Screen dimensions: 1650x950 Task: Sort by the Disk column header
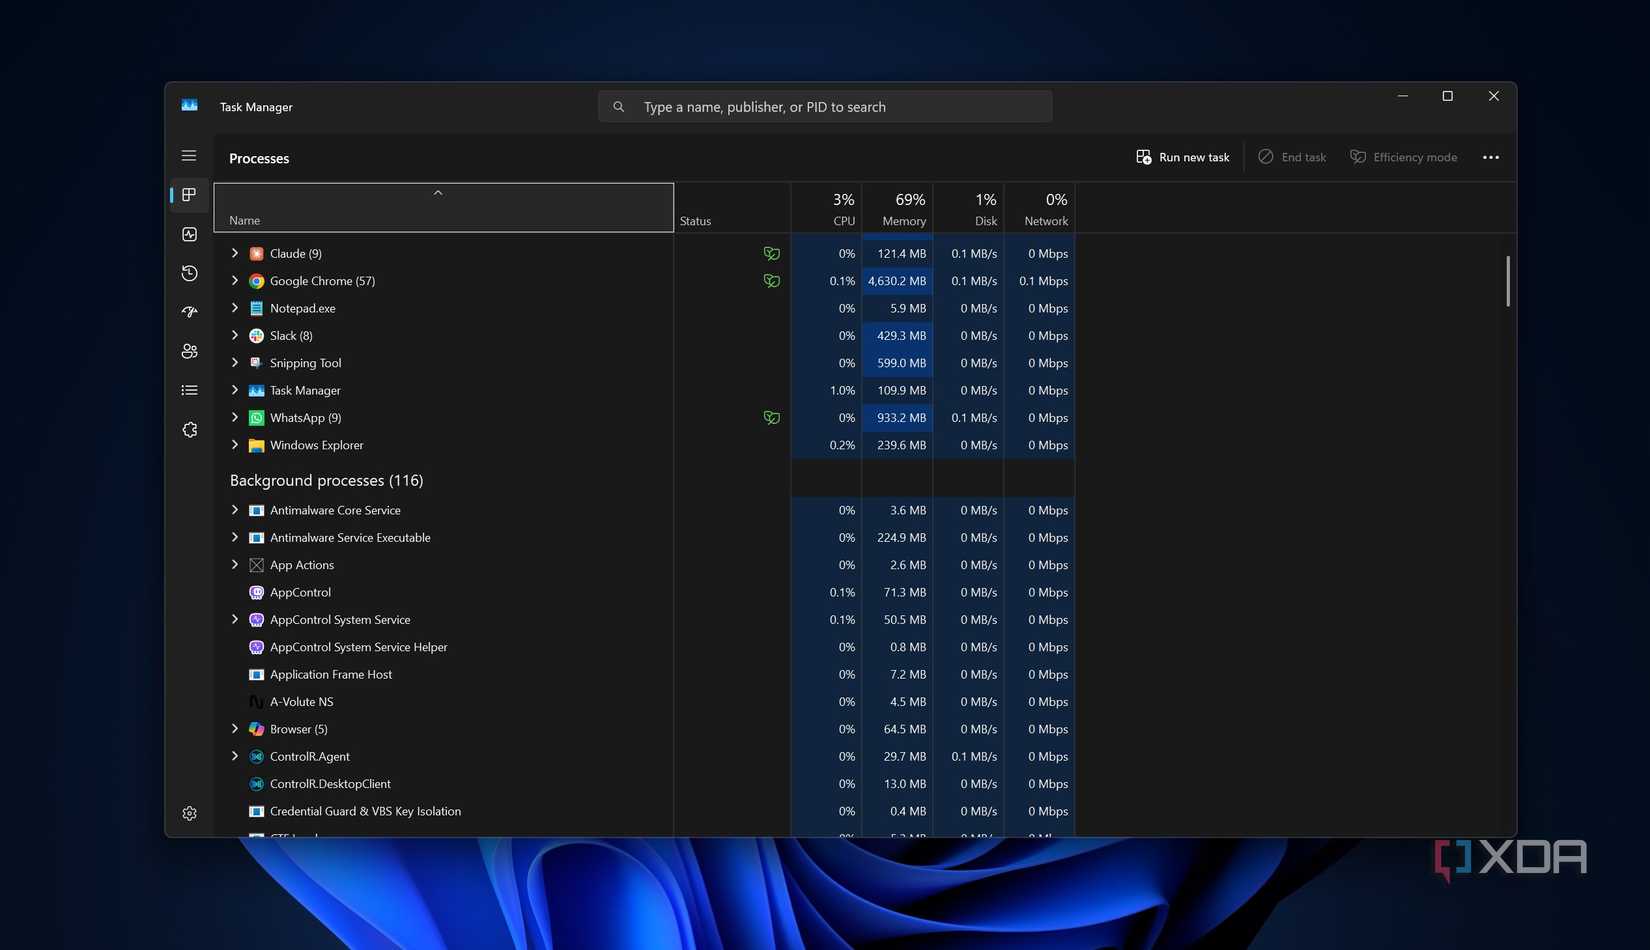(x=968, y=208)
